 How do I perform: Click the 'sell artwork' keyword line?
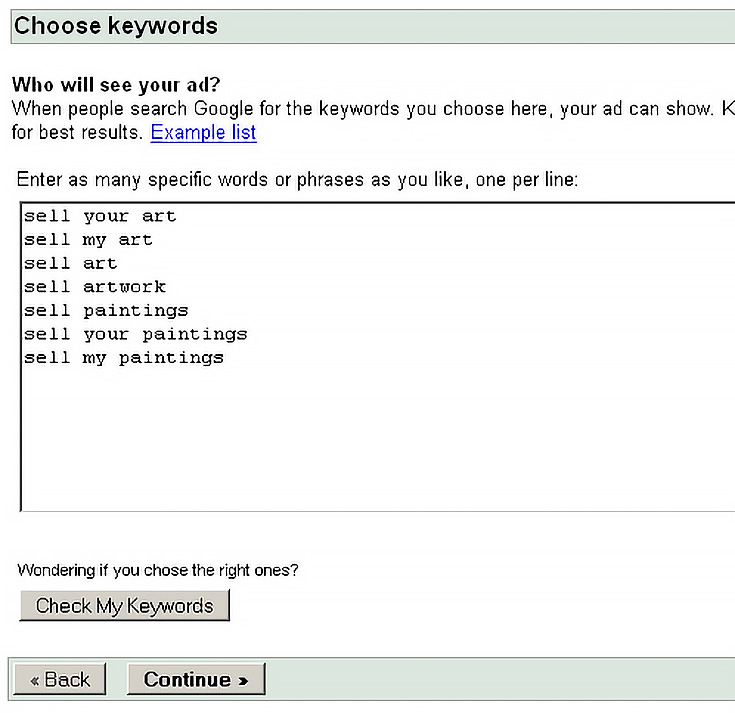coord(95,286)
